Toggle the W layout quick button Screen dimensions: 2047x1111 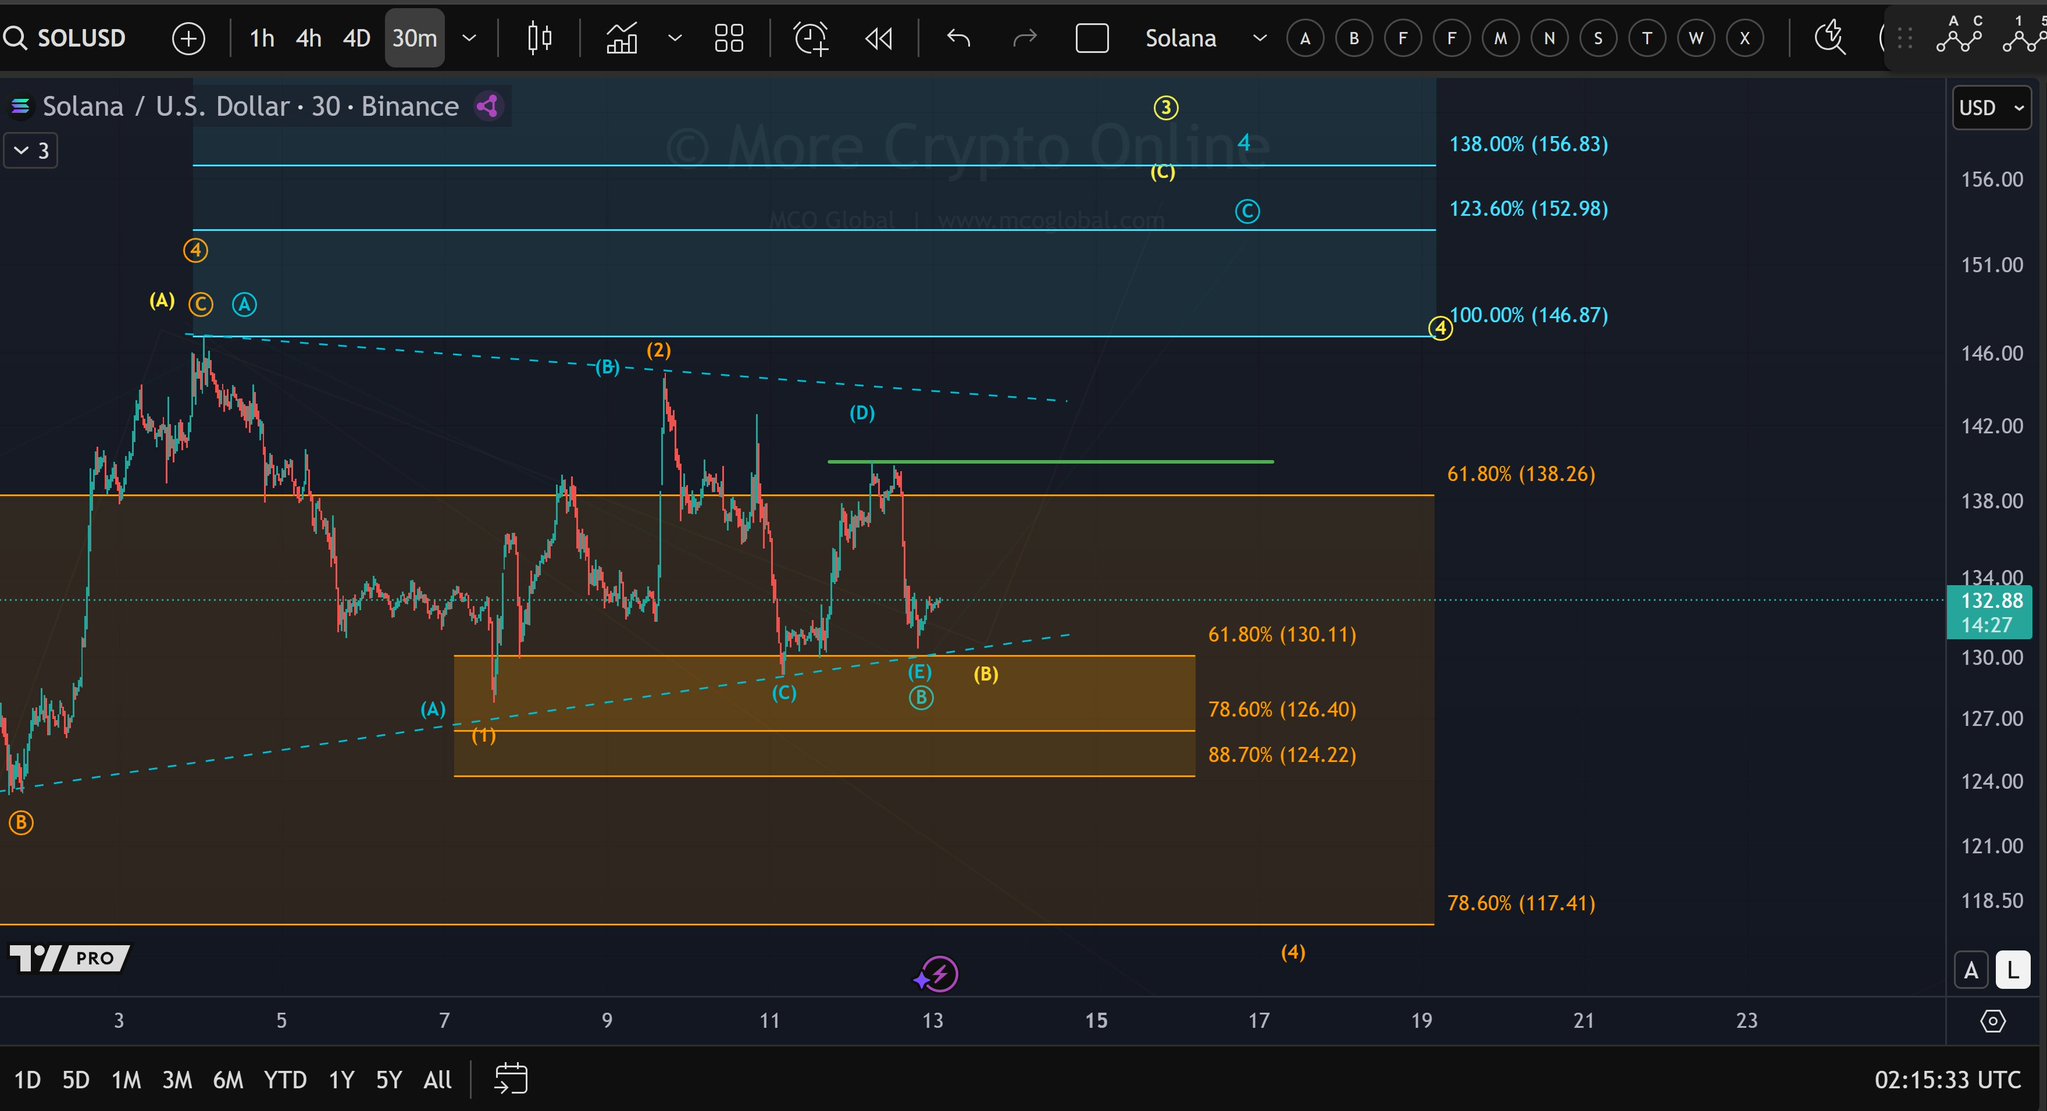coord(1696,38)
